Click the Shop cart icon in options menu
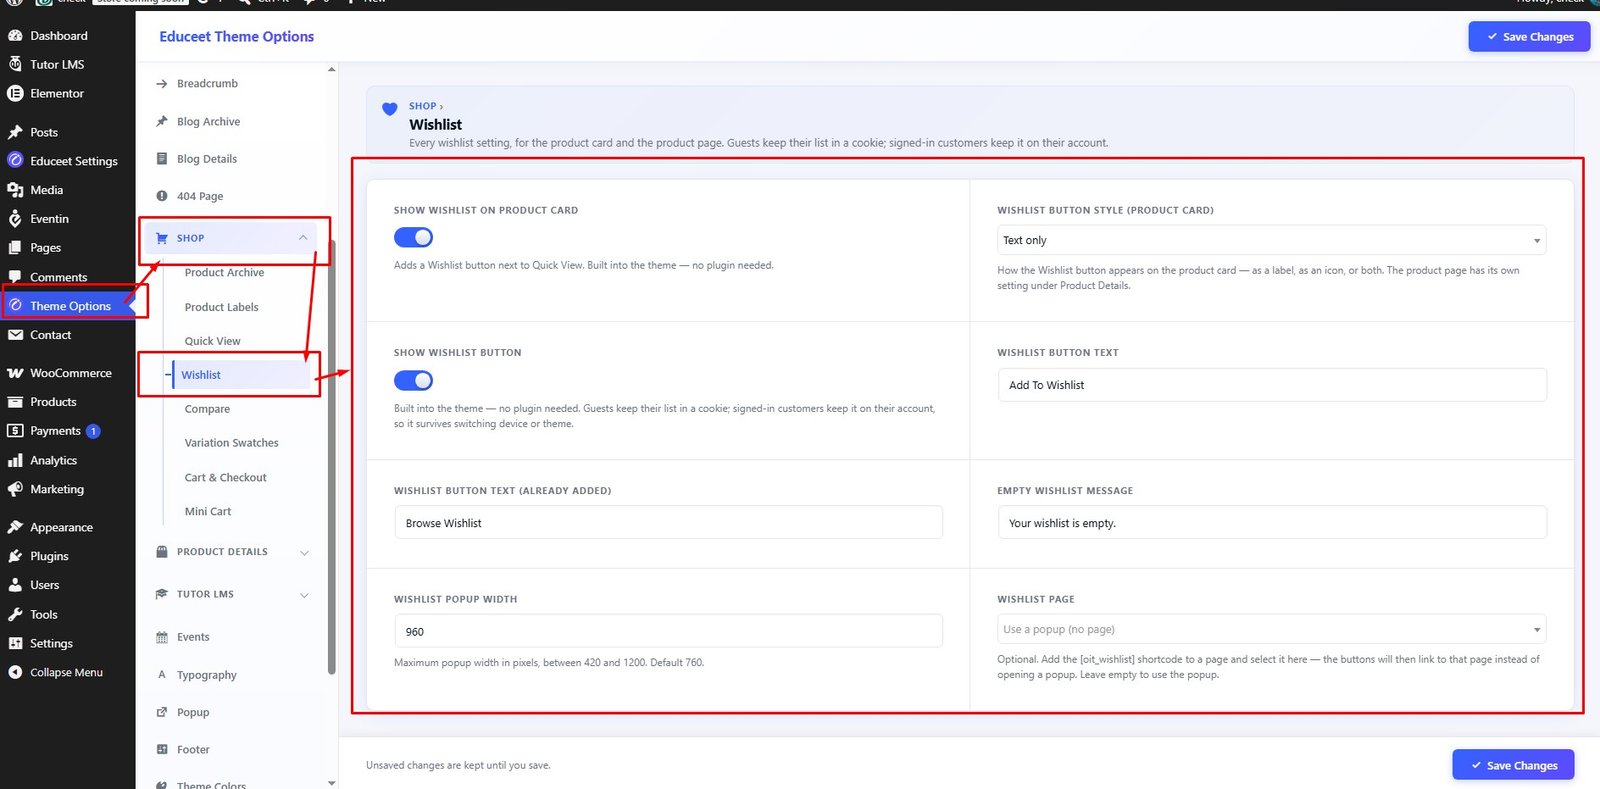The height and width of the screenshot is (789, 1600). (162, 238)
